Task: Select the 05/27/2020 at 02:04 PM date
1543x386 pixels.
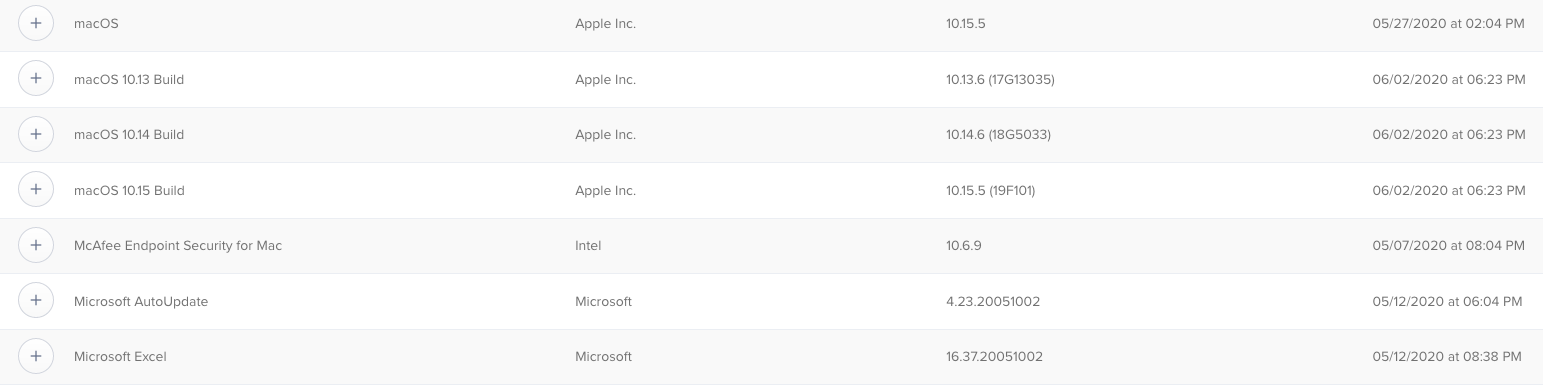Action: [x=1449, y=23]
